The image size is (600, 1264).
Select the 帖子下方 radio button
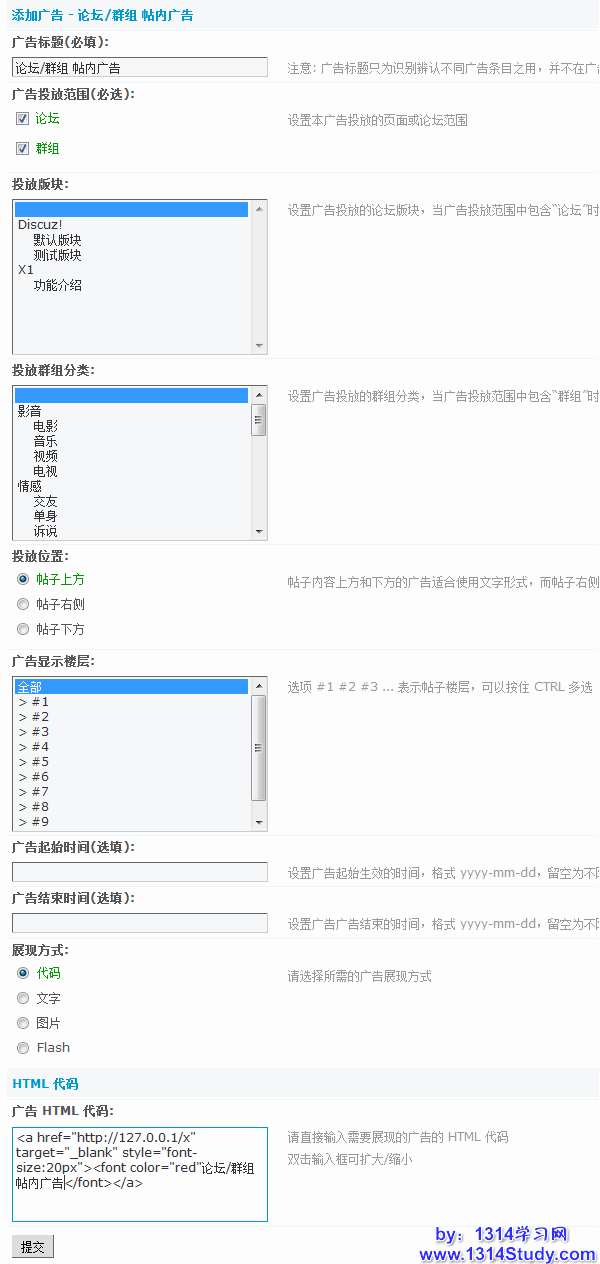tap(23, 629)
